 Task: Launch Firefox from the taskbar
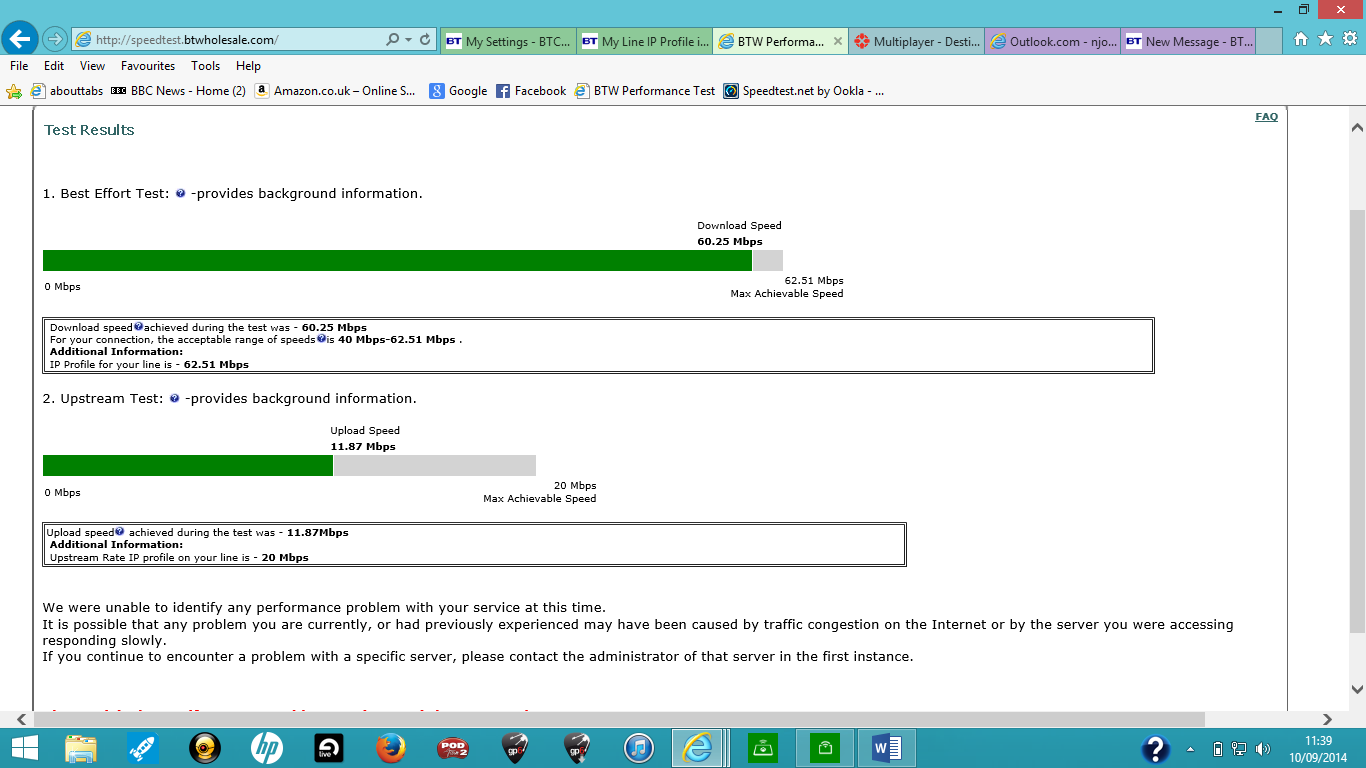tap(392, 748)
